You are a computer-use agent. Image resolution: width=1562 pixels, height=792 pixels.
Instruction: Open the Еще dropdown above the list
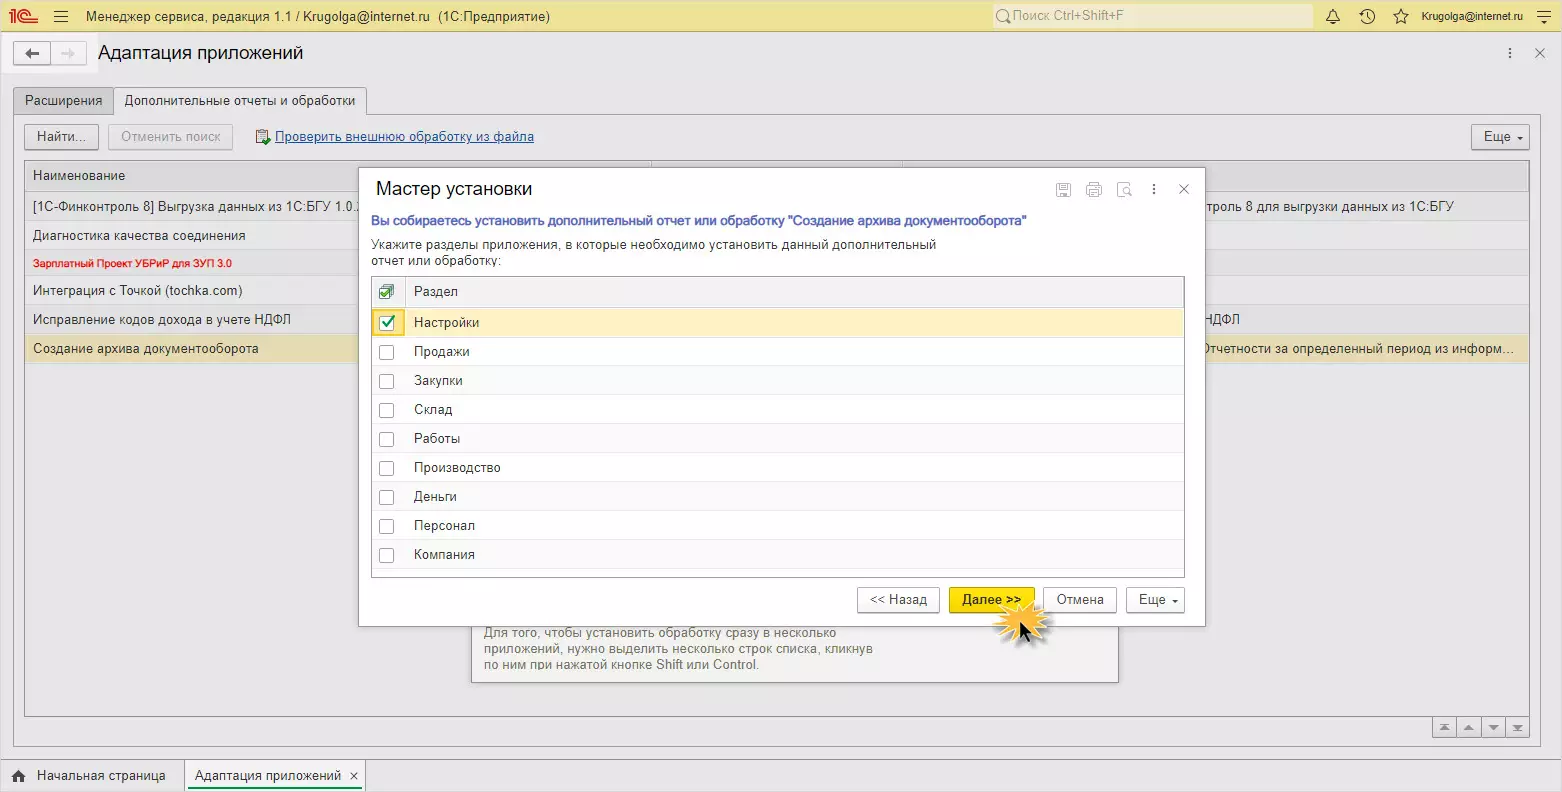pyautogui.click(x=1499, y=137)
